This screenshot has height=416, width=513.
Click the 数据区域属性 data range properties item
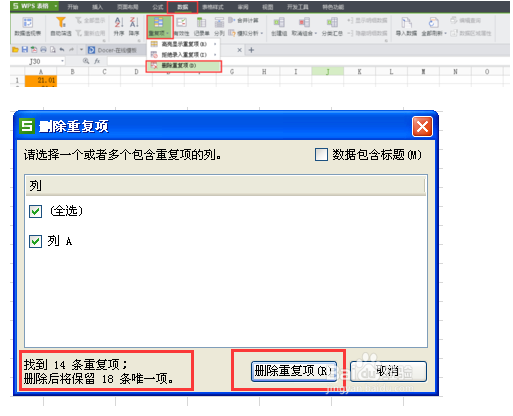[x=471, y=33]
